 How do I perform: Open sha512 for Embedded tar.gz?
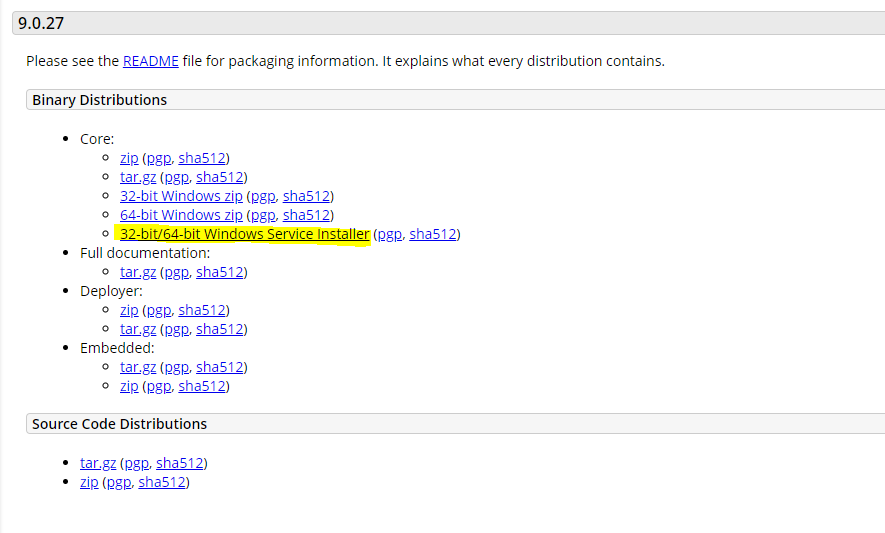[x=220, y=367]
